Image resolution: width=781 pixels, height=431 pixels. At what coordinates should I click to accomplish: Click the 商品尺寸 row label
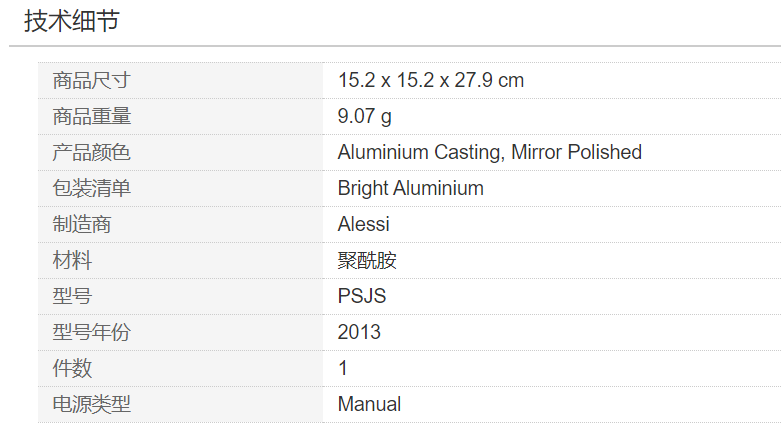click(x=92, y=81)
